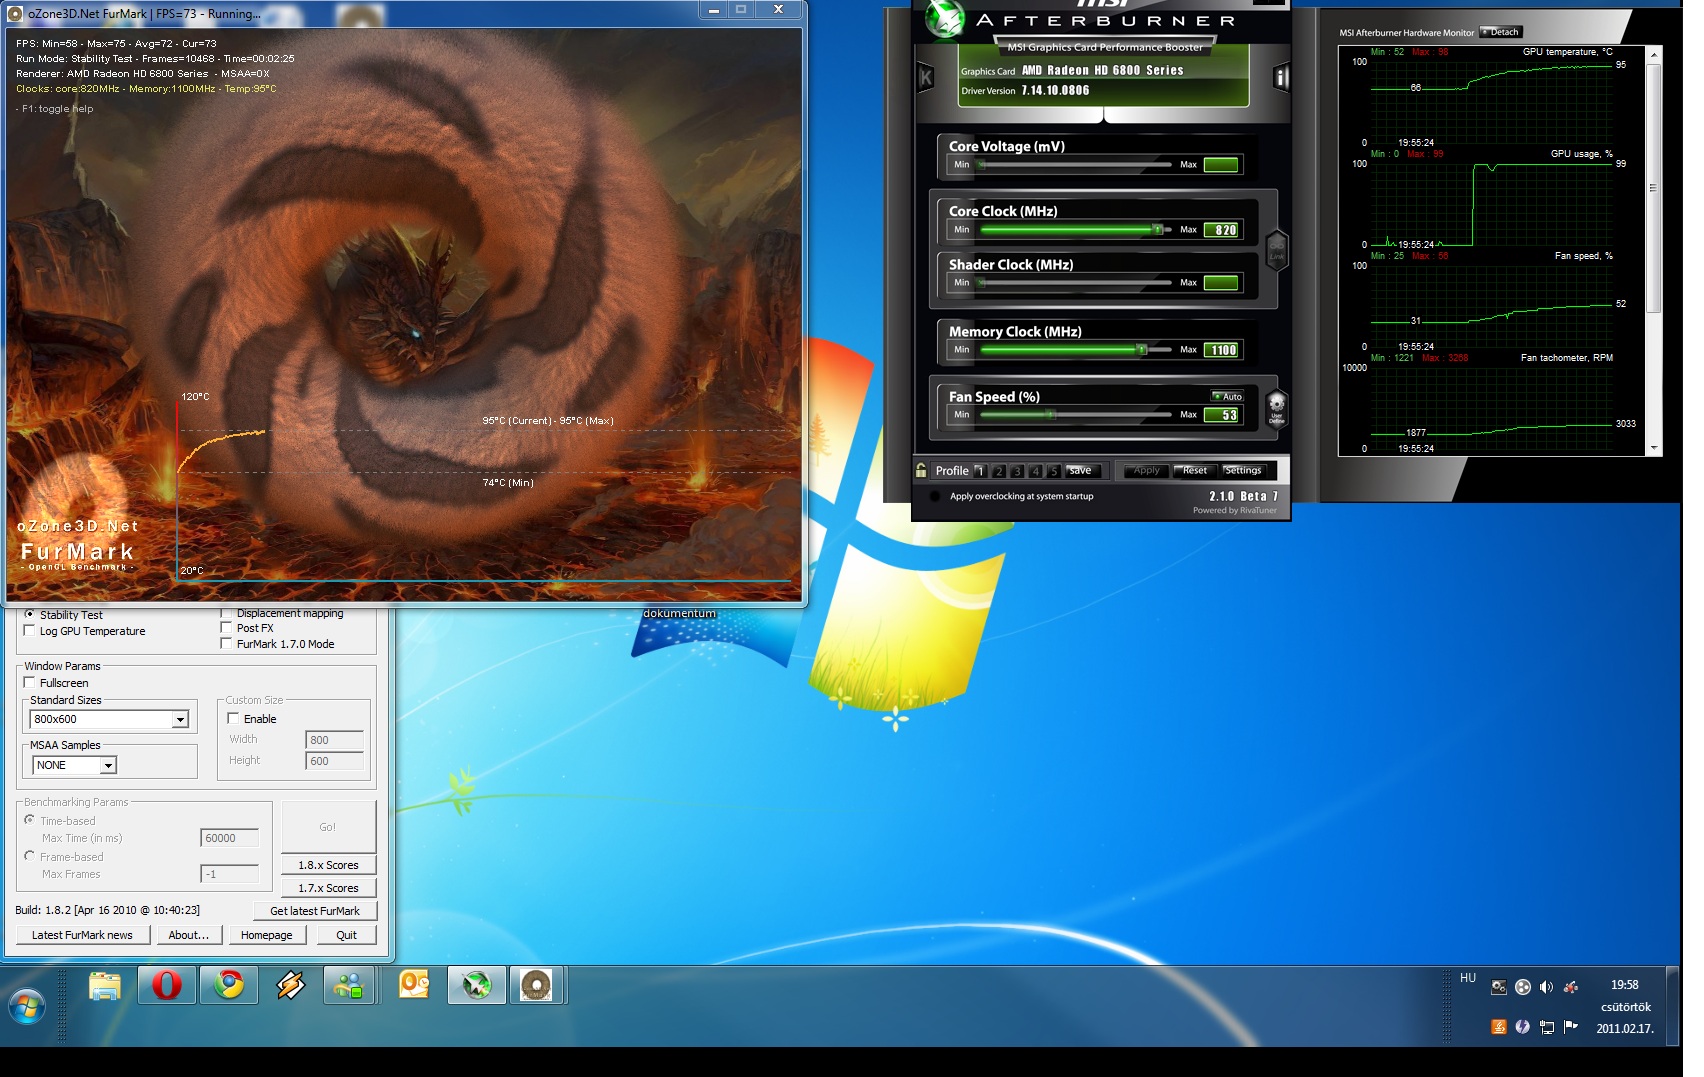The width and height of the screenshot is (1704, 1077).
Task: Click the Afterburner jet logo icon
Action: (x=943, y=19)
